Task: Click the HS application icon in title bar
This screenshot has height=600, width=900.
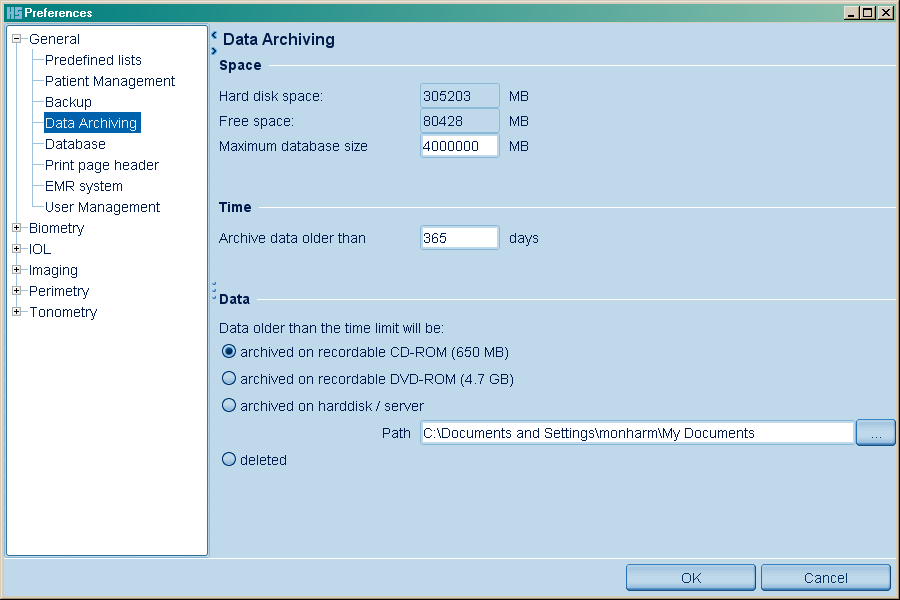Action: (13, 13)
